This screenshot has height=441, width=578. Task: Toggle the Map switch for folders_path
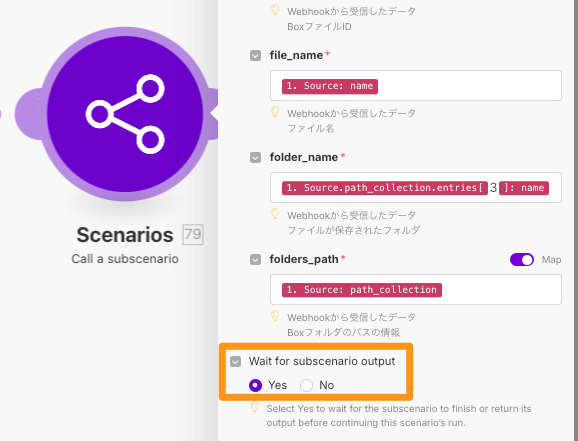coord(522,260)
